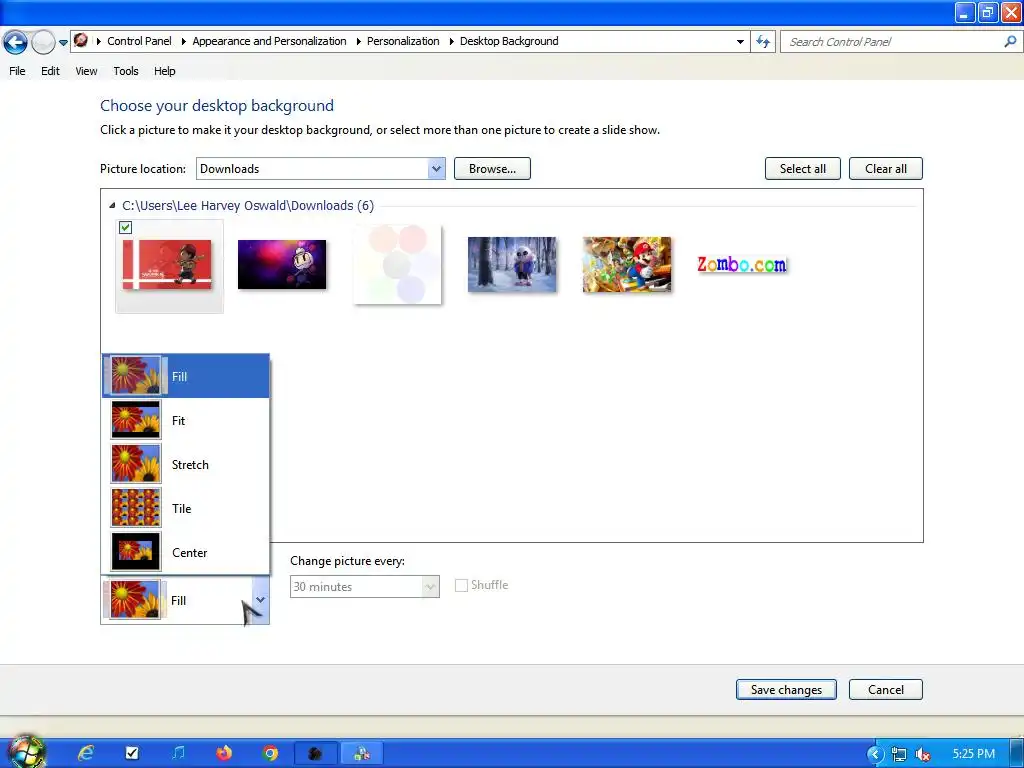
Task: Choose Stretch in the position list
Action: coord(185,464)
